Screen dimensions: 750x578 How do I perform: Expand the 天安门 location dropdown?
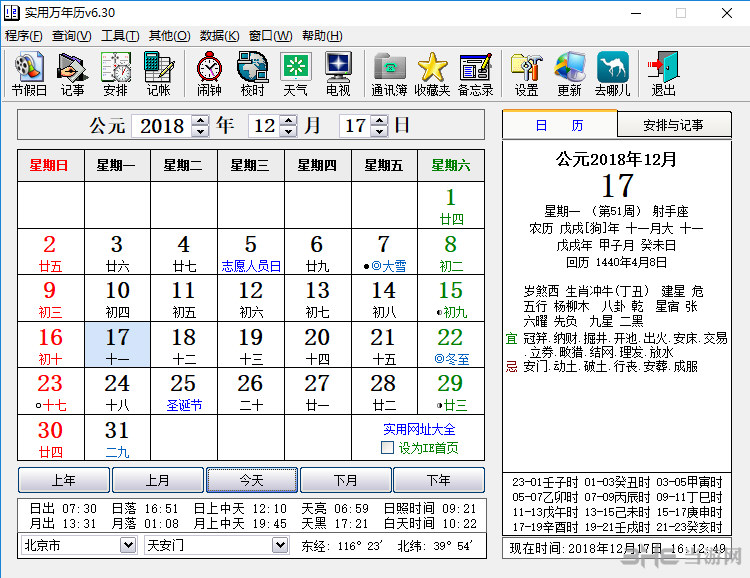[x=280, y=545]
